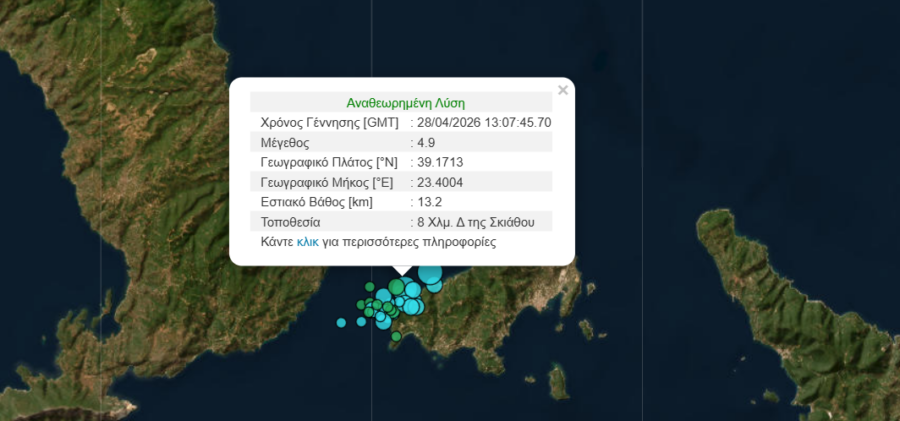The height and width of the screenshot is (421, 900).
Task: Click the origin time value 28/04/2026 13:07:45.70
Action: coord(484,122)
